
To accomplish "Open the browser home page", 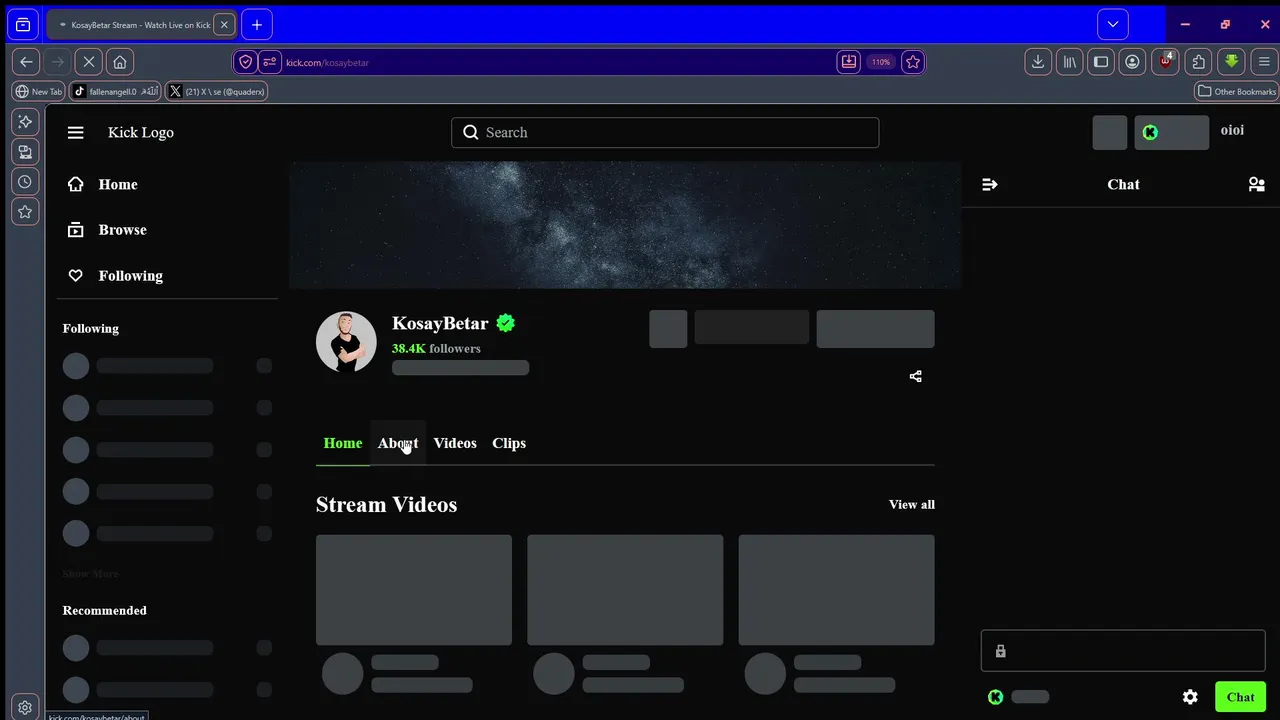I will (x=120, y=62).
